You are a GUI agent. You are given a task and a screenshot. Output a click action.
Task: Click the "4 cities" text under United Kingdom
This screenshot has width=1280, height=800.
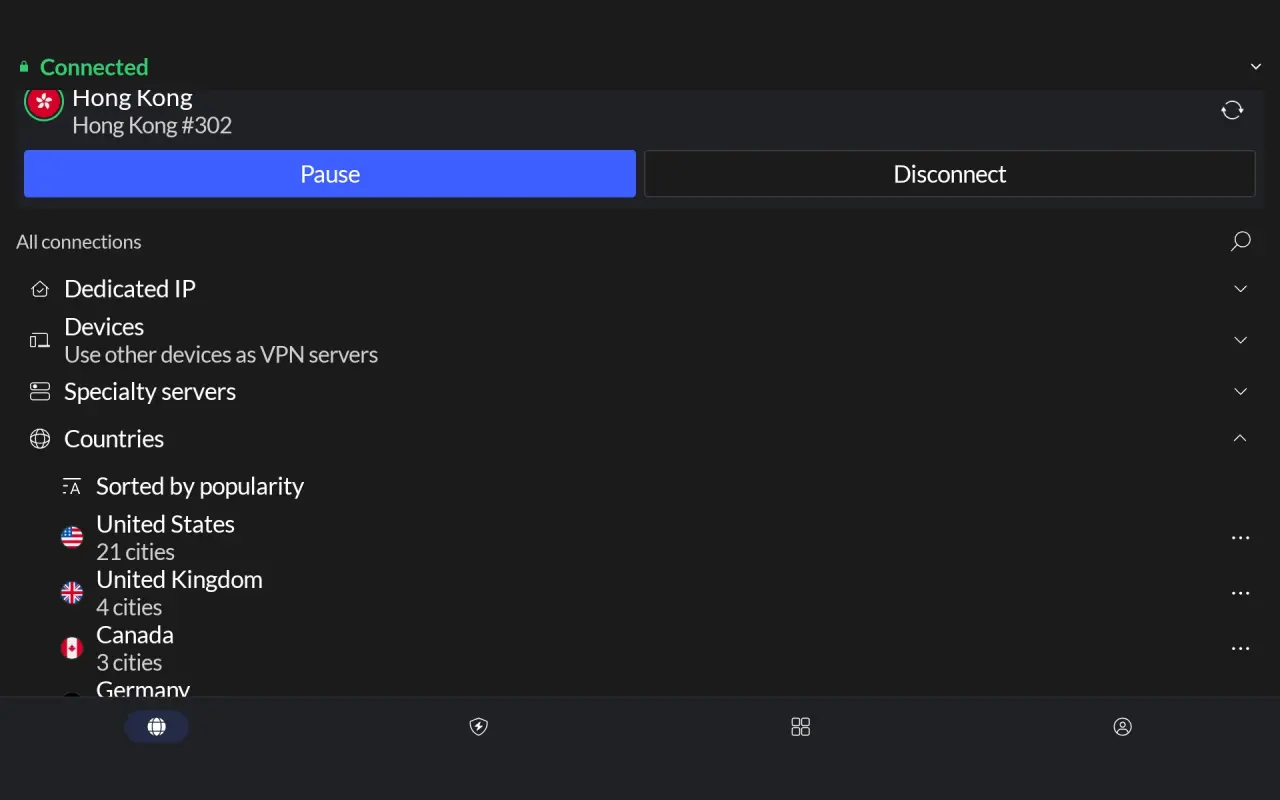tap(129, 607)
